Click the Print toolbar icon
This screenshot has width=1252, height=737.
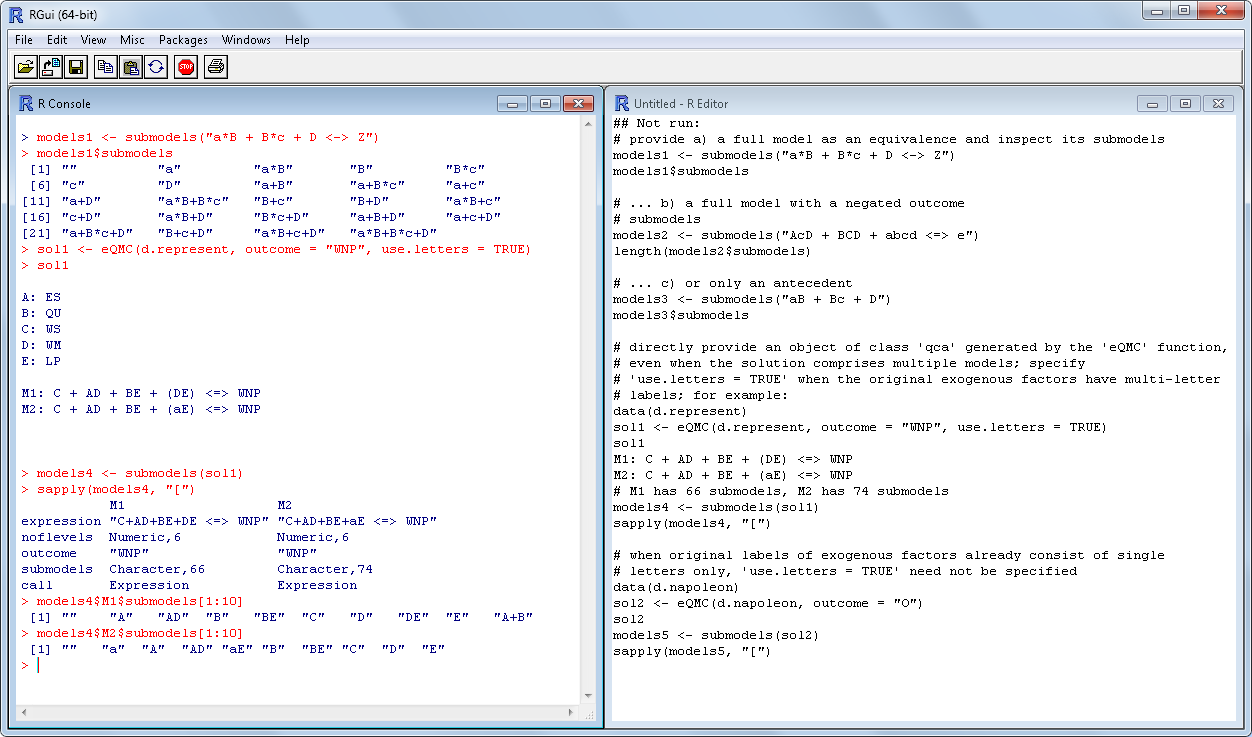tap(216, 67)
